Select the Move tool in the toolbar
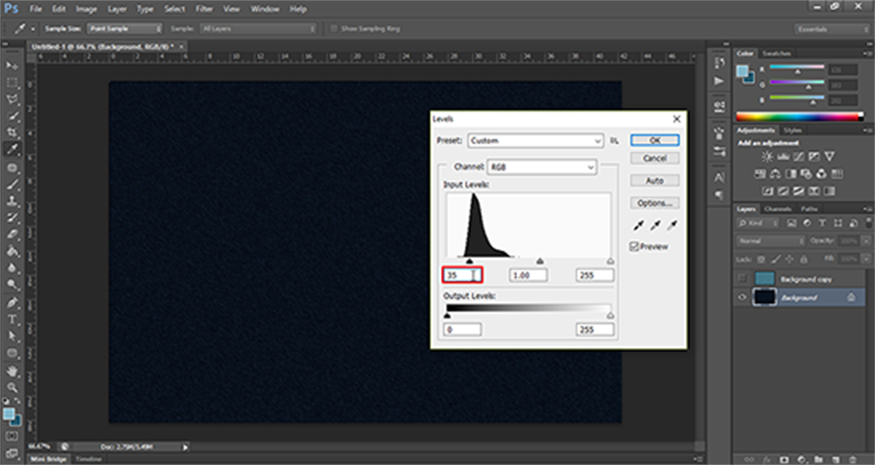 point(12,64)
